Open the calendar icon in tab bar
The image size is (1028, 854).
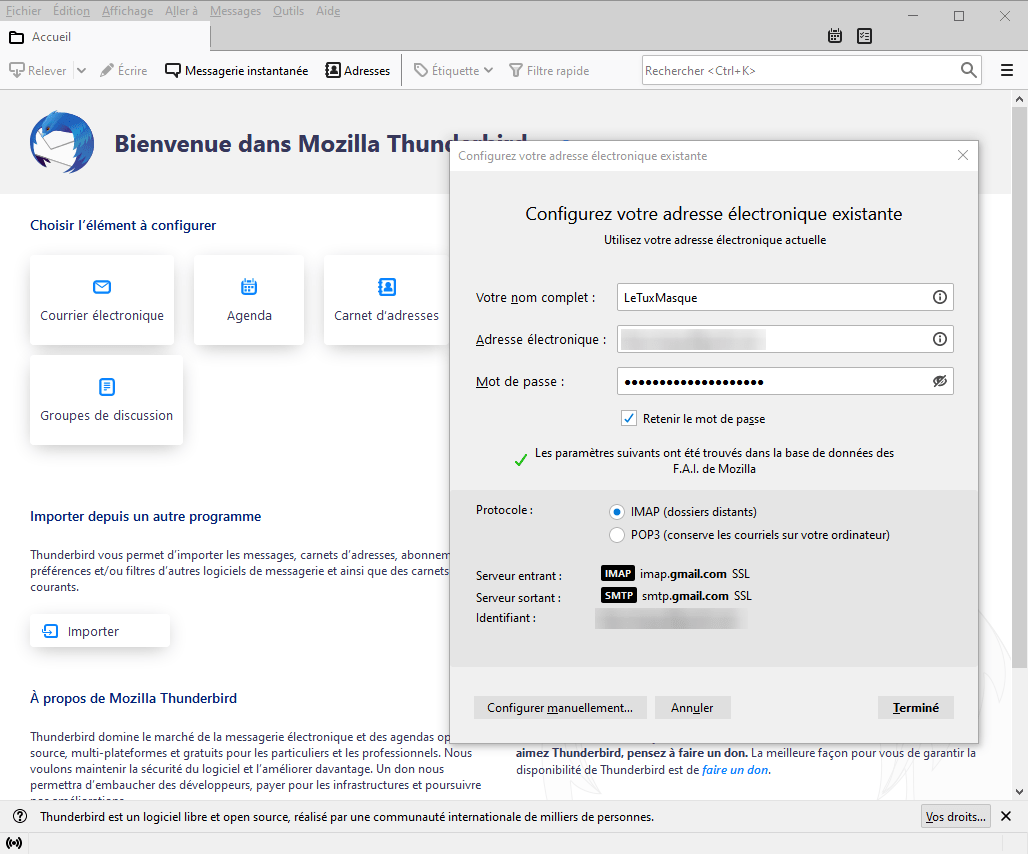[835, 36]
